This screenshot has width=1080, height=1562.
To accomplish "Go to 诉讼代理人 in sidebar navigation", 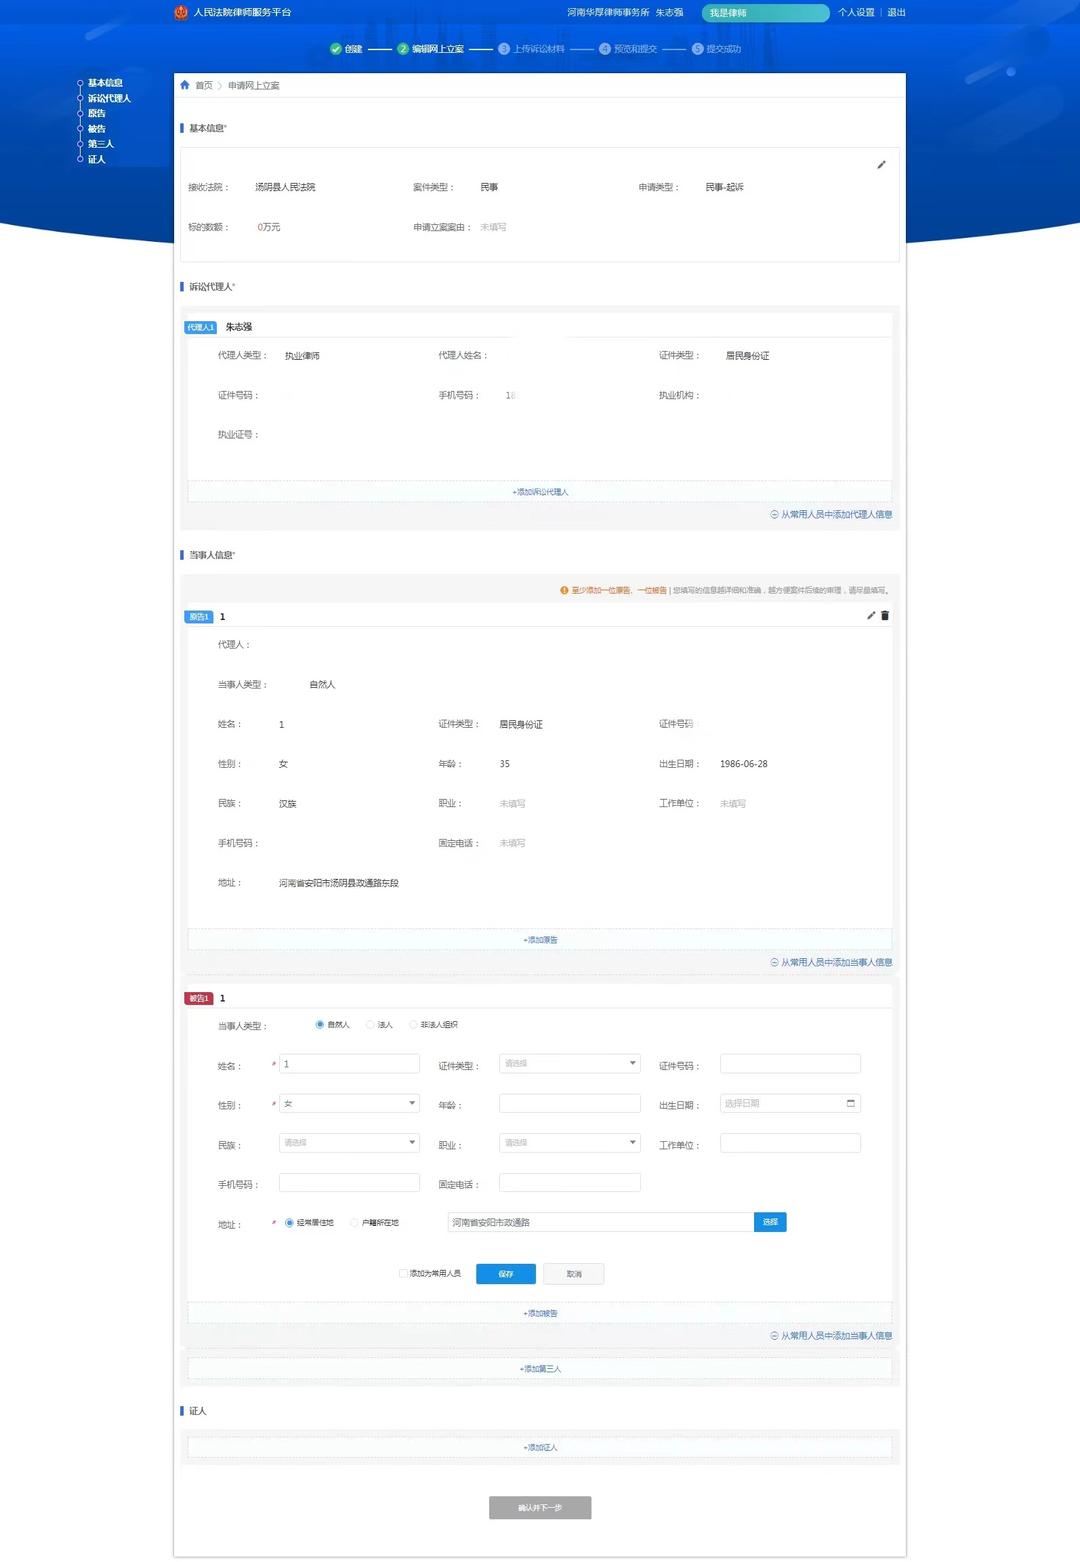I will click(109, 98).
